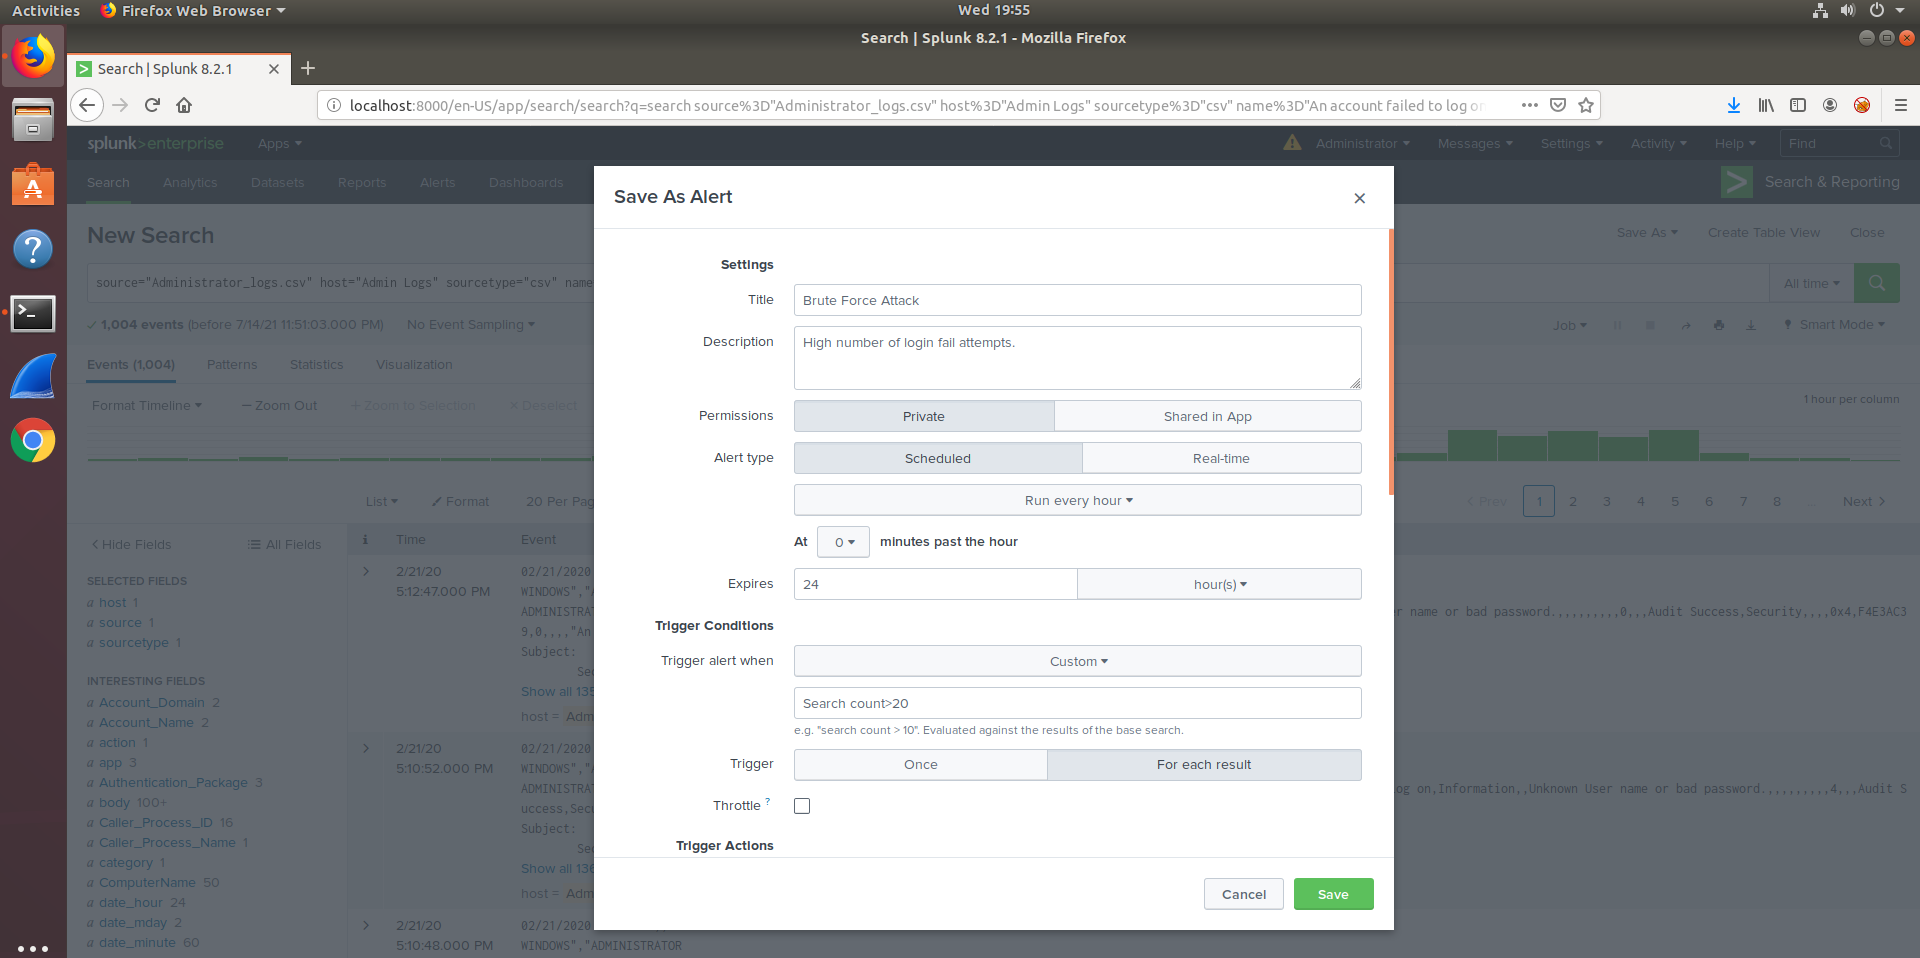Choose Real-time alert type
Screen dimensions: 1920x958
pyautogui.click(x=1222, y=458)
